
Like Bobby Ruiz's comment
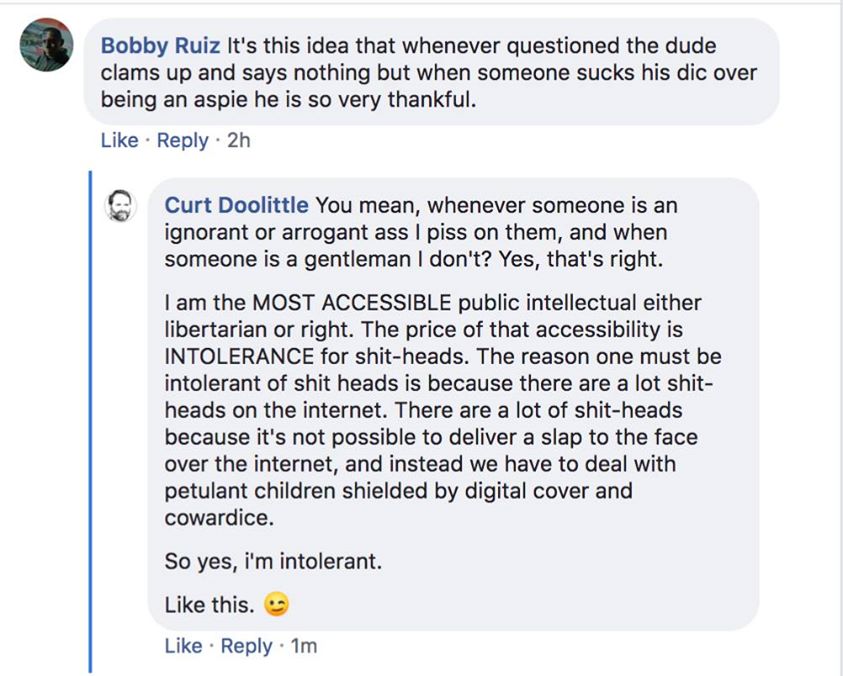coord(119,140)
